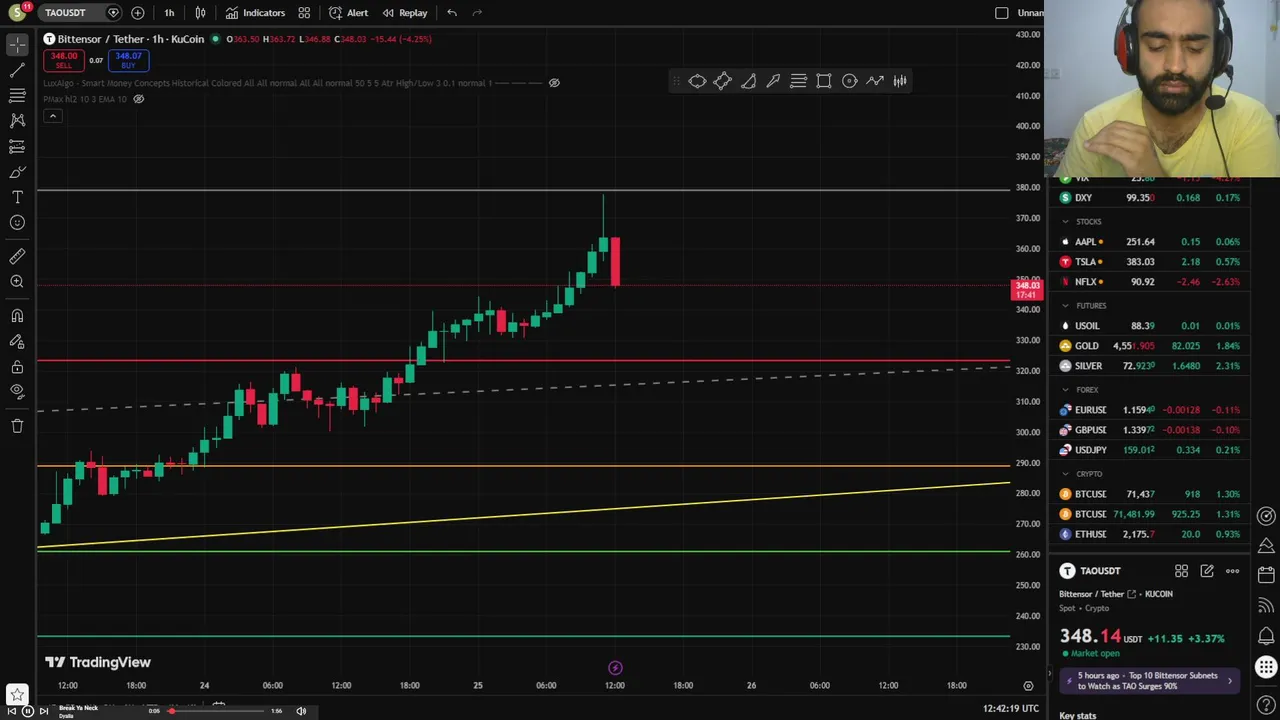Select ETHUSD in the watchlist
The height and width of the screenshot is (720, 1280).
click(x=1150, y=534)
